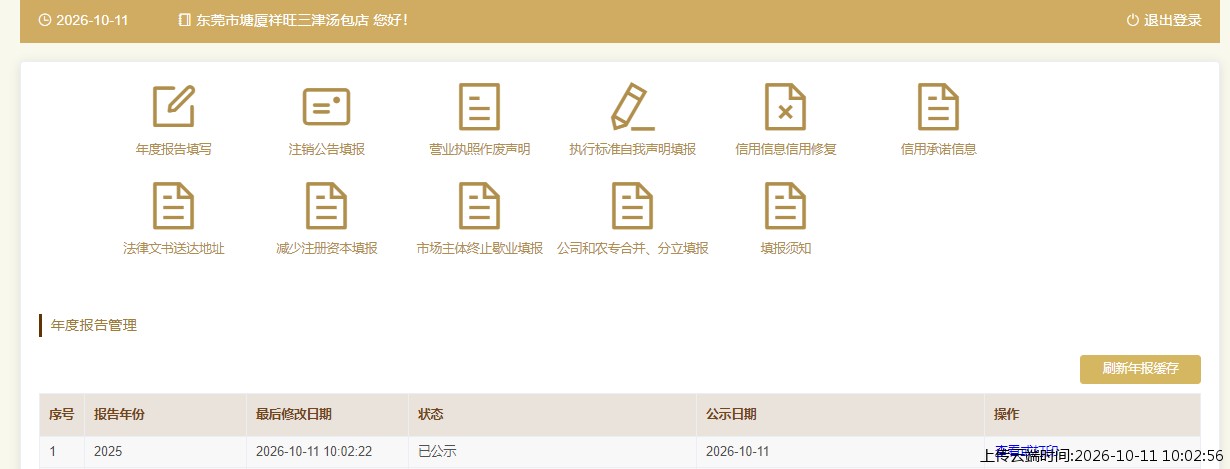
Task: Open the 法律文书送达地址 icon
Action: 173,206
